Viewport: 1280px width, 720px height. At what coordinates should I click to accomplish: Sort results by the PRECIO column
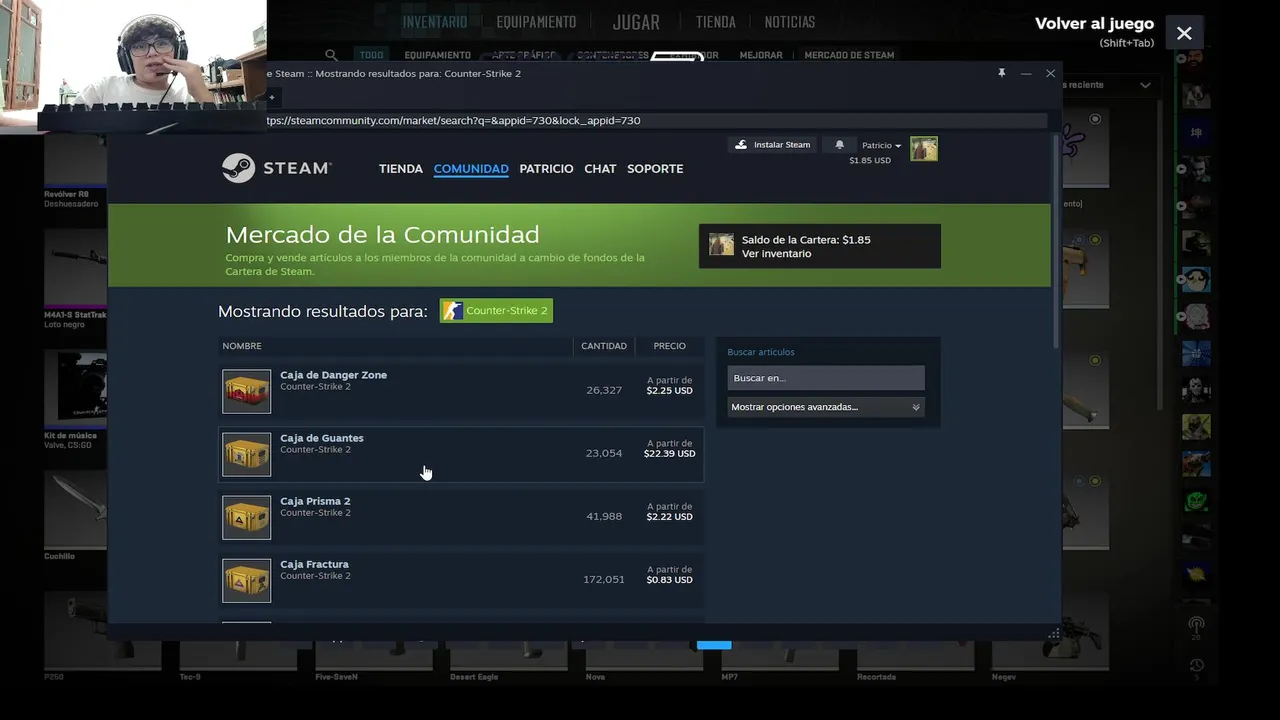tap(670, 346)
